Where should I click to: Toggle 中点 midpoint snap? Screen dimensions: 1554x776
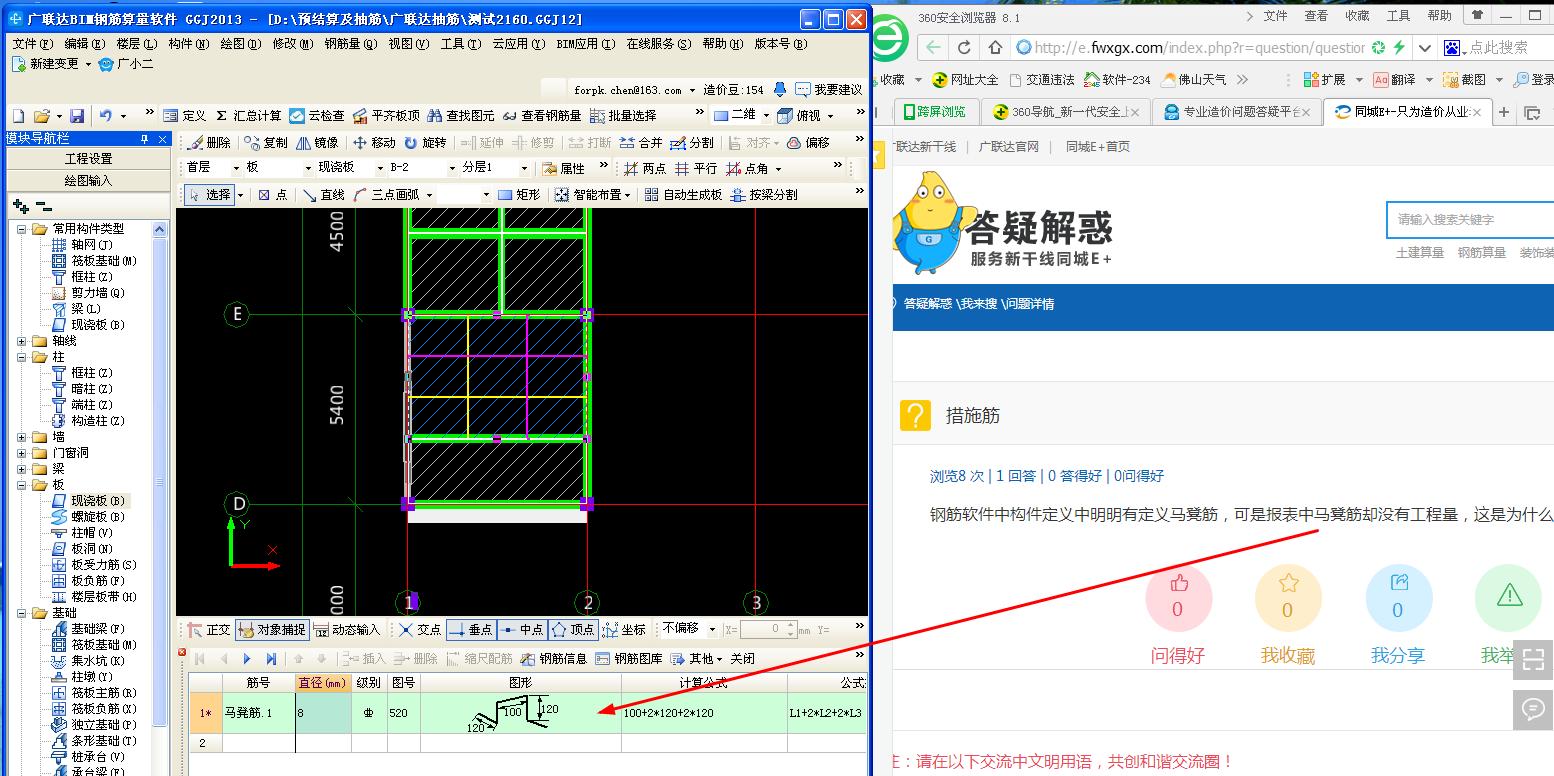(521, 630)
